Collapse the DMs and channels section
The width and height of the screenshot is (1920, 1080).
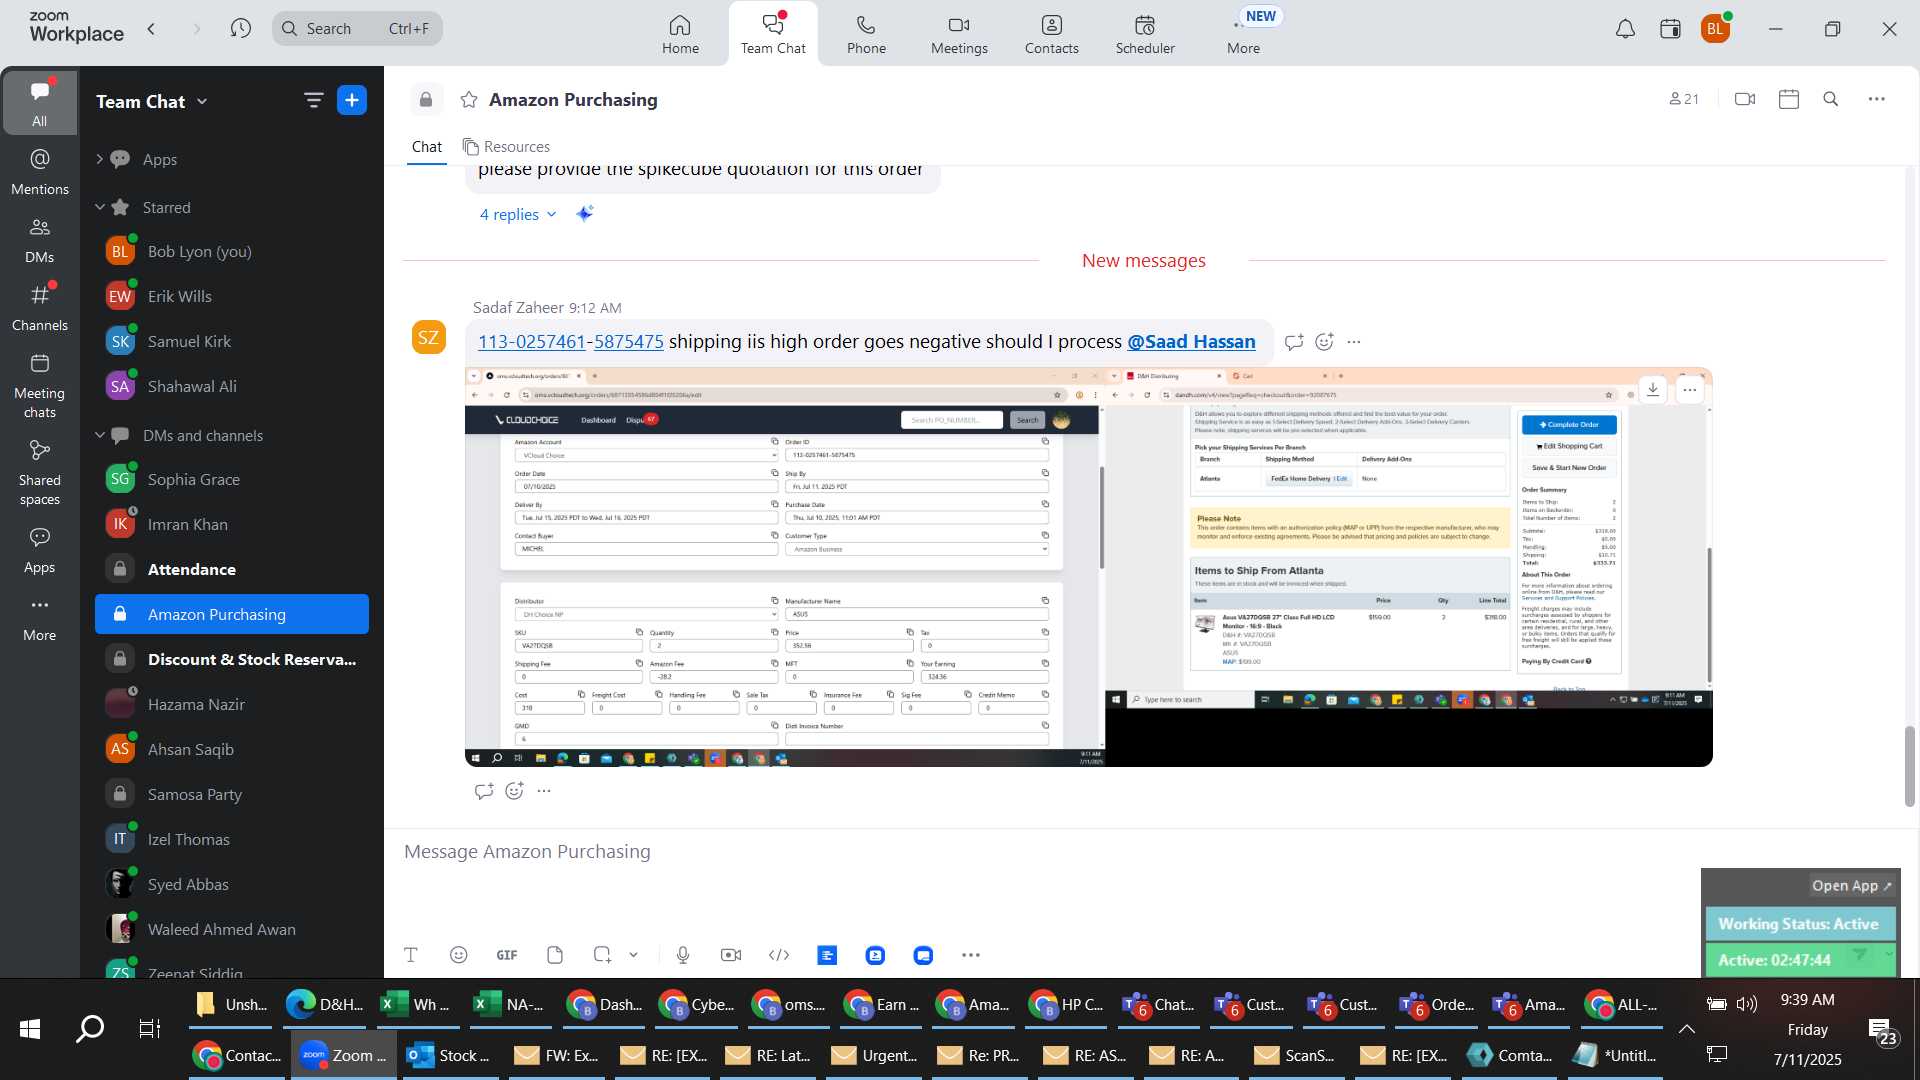point(100,435)
